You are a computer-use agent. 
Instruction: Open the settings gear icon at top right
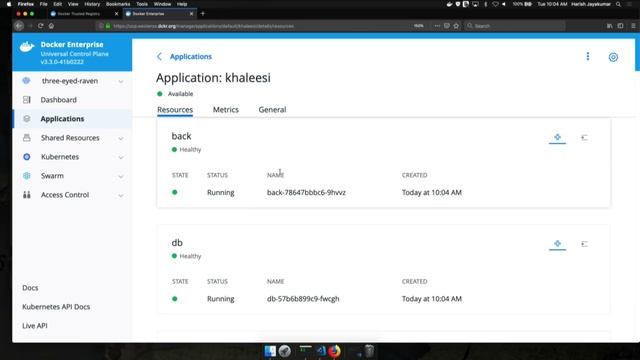[x=613, y=57]
